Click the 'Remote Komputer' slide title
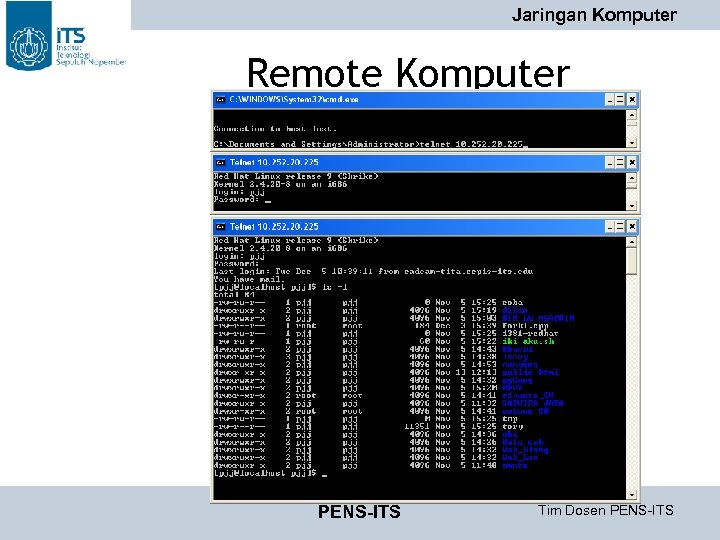Image resolution: width=720 pixels, height=540 pixels. click(408, 73)
